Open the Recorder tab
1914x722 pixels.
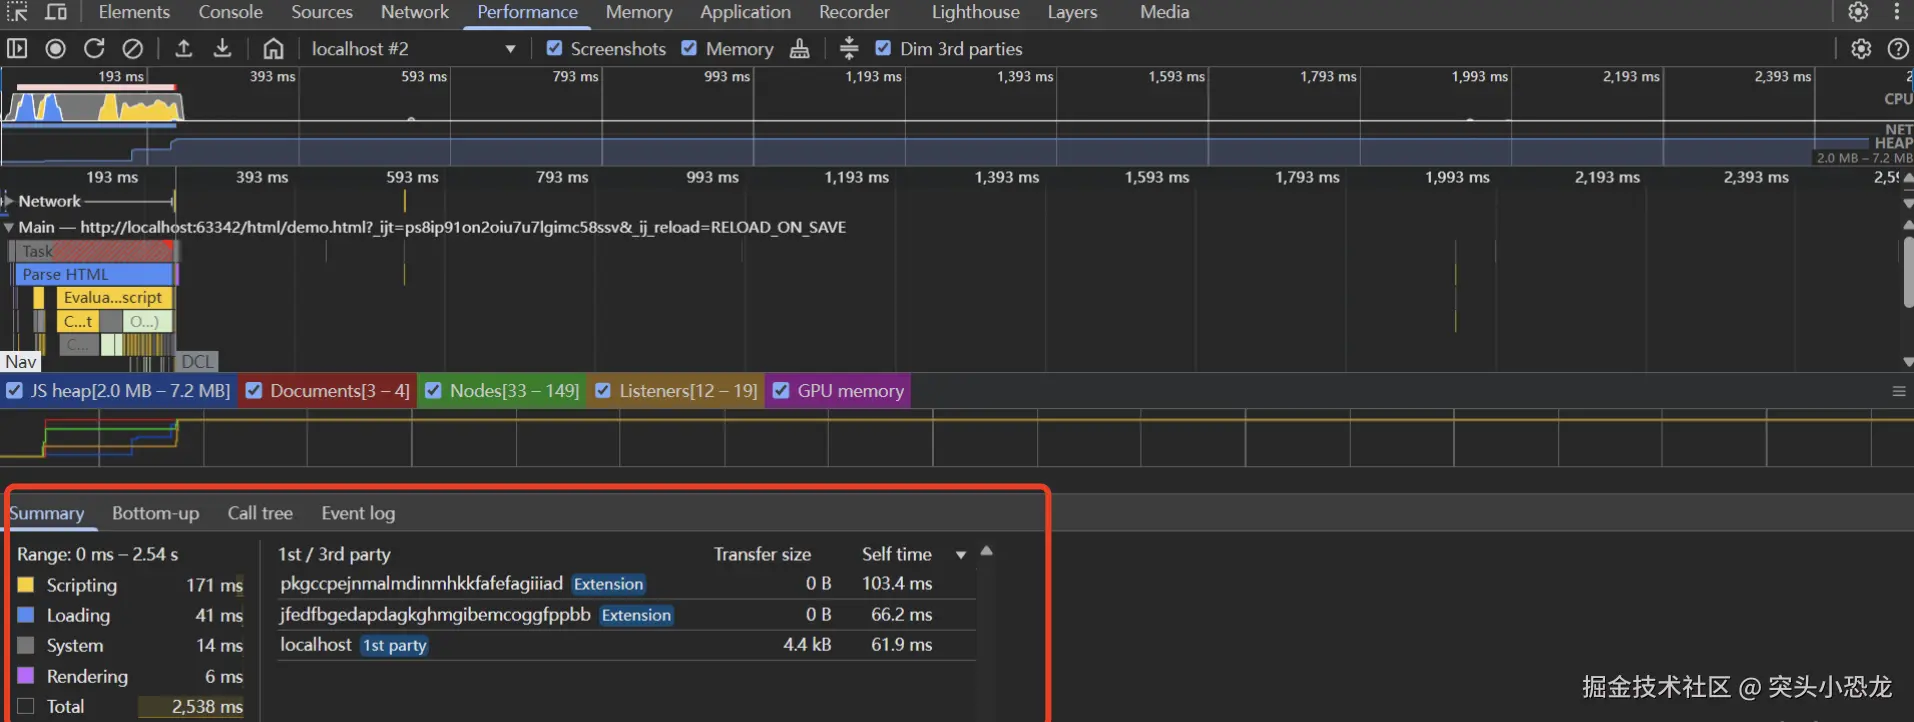coord(854,12)
